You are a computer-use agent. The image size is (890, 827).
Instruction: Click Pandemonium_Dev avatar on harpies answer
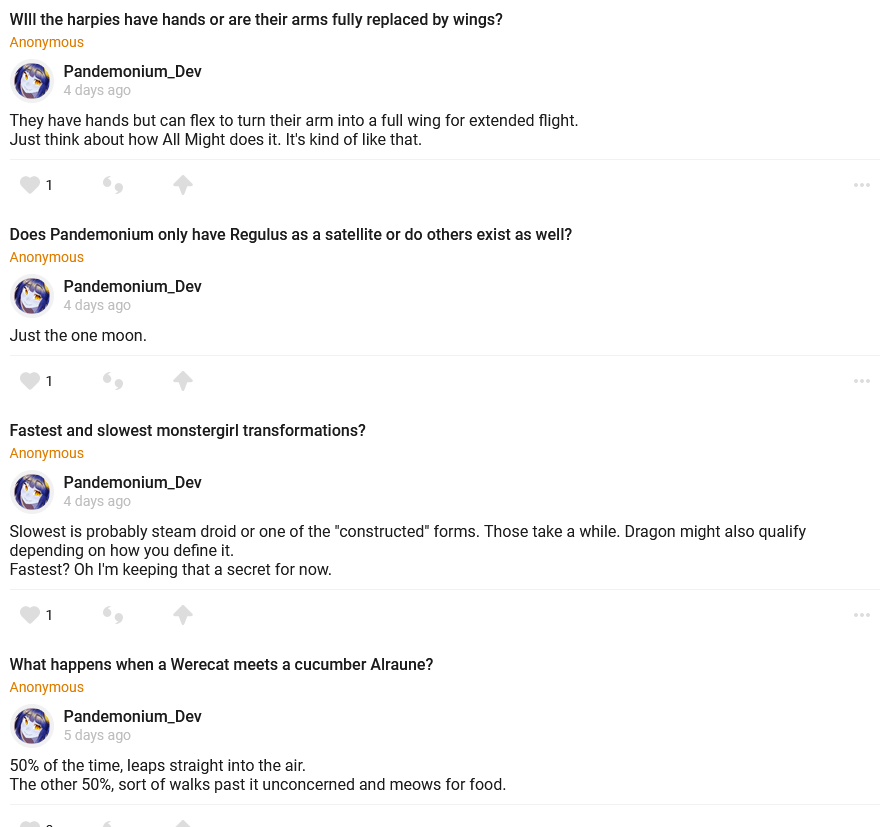tap(32, 81)
